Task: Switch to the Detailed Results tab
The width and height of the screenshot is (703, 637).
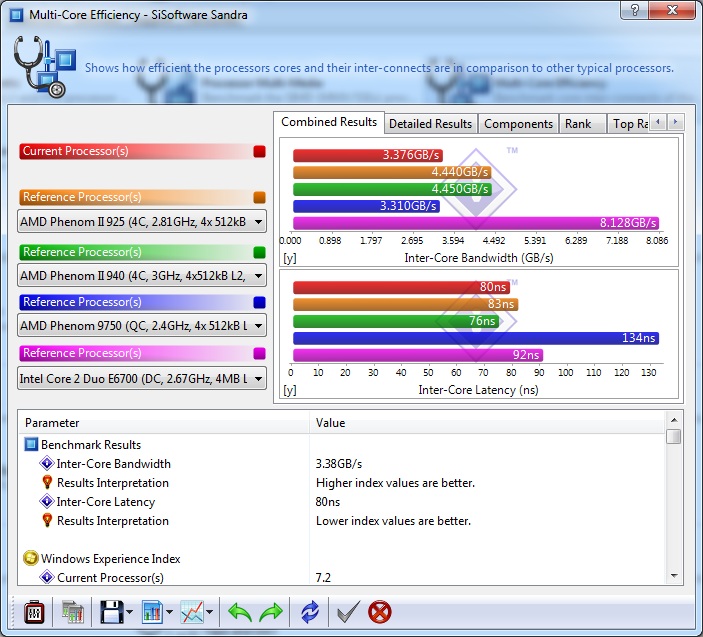Action: coord(430,124)
